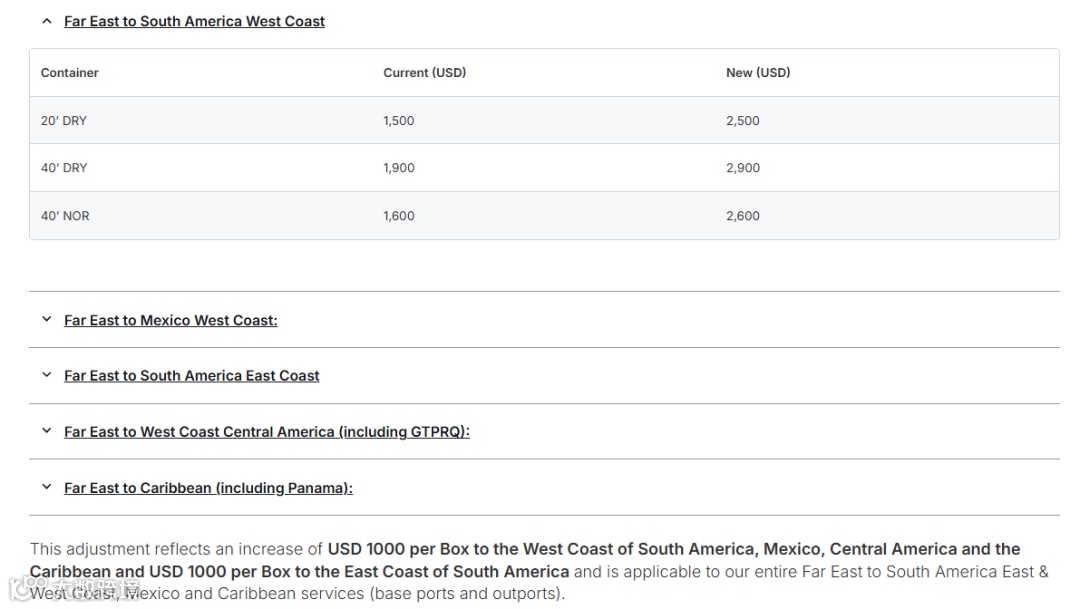This screenshot has height=609, width=1080.
Task: Click the new rate 2,600 value
Action: (743, 216)
